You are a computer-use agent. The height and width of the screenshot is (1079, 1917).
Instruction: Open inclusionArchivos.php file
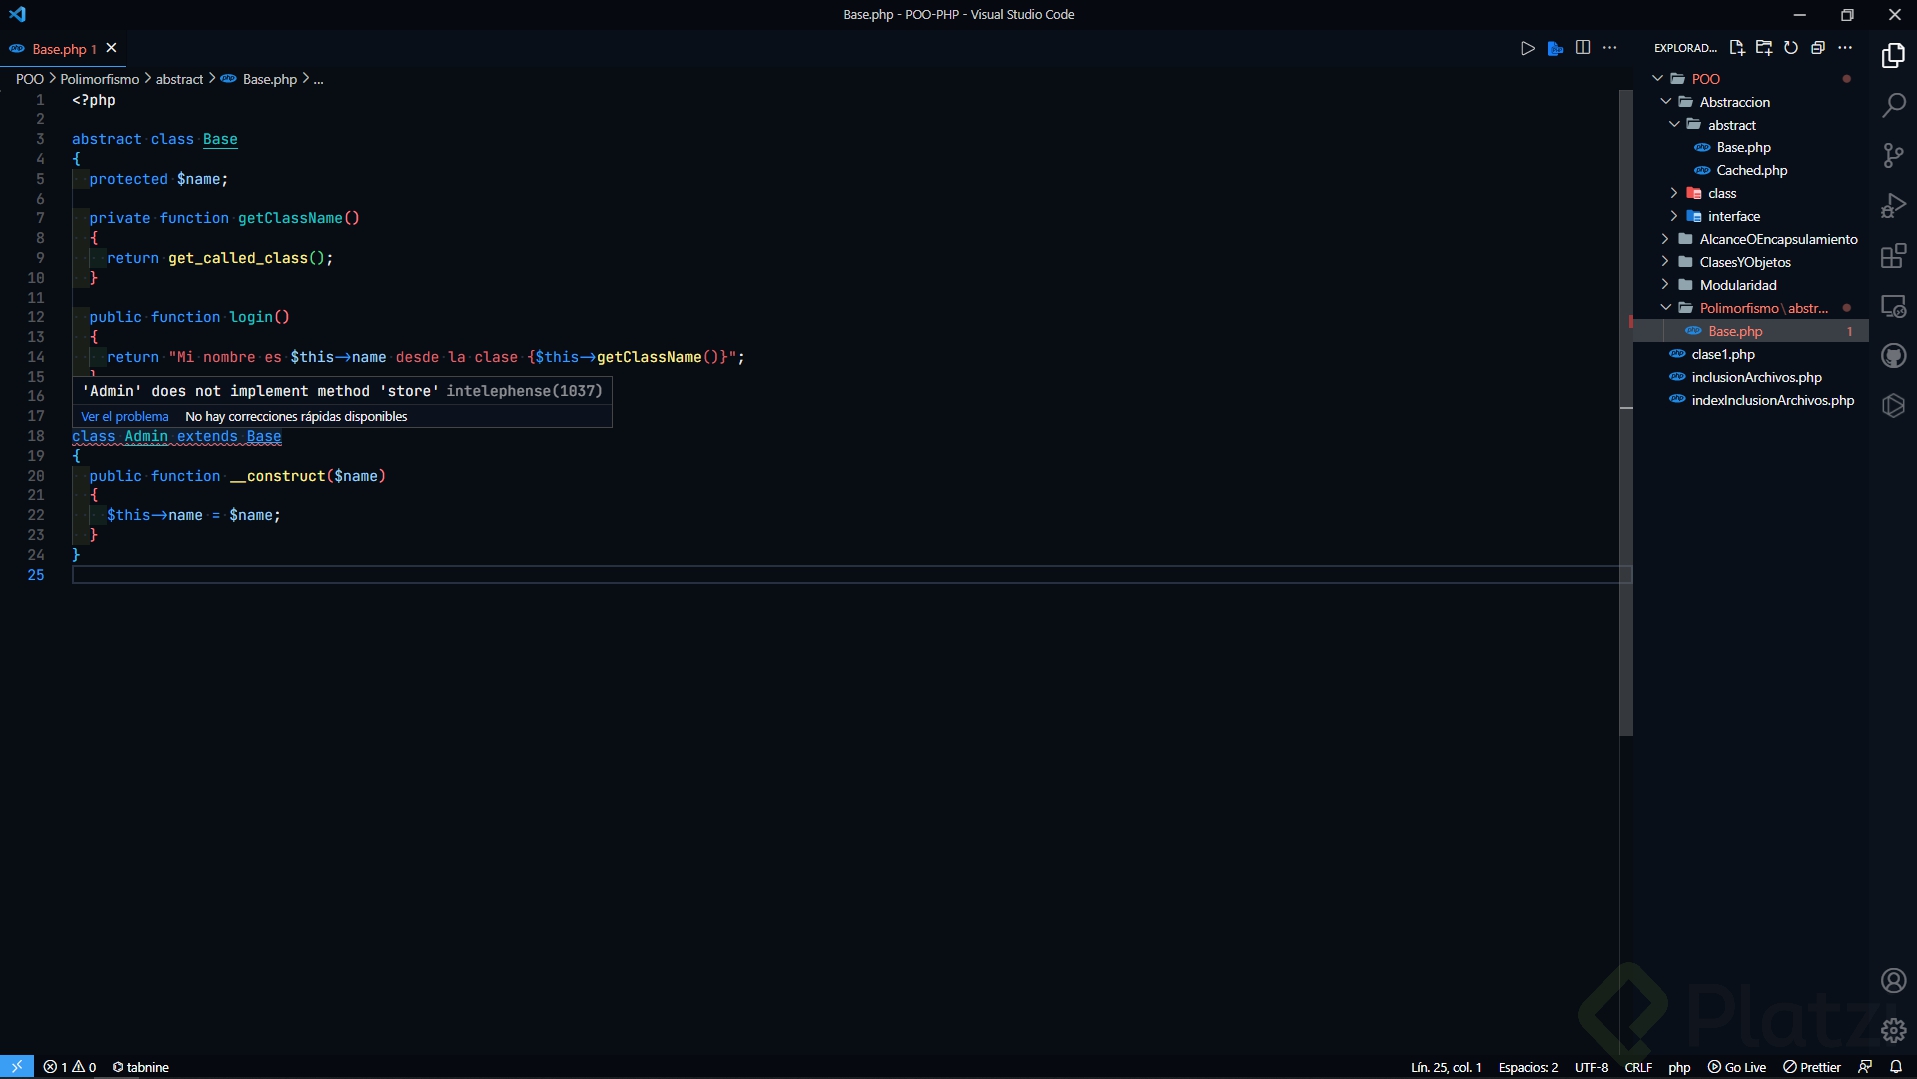point(1756,377)
